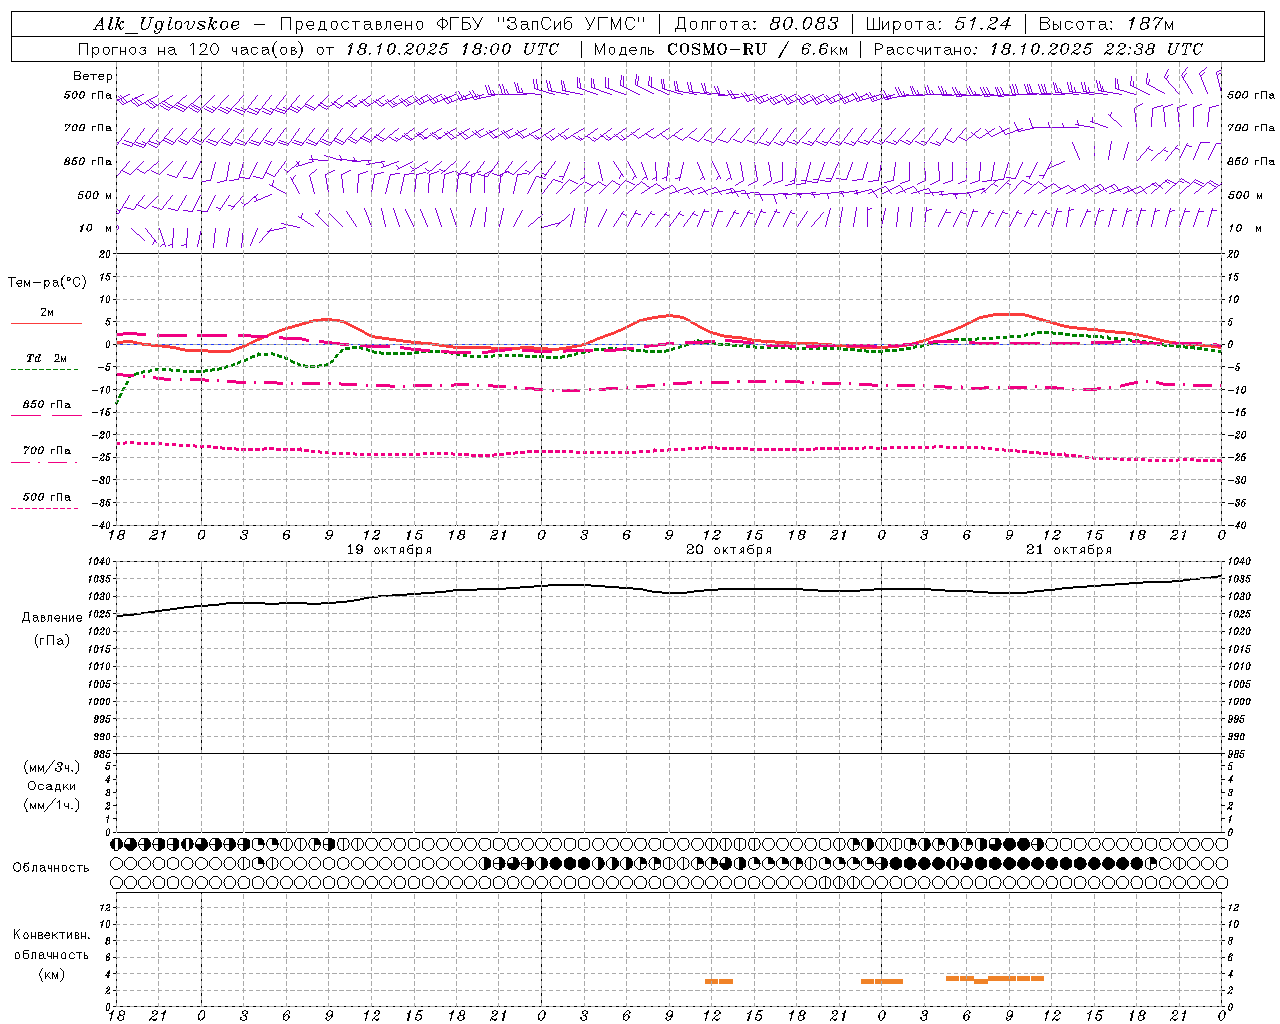
Task: Click the Облачность cloud cover row label
Action: [x=51, y=868]
